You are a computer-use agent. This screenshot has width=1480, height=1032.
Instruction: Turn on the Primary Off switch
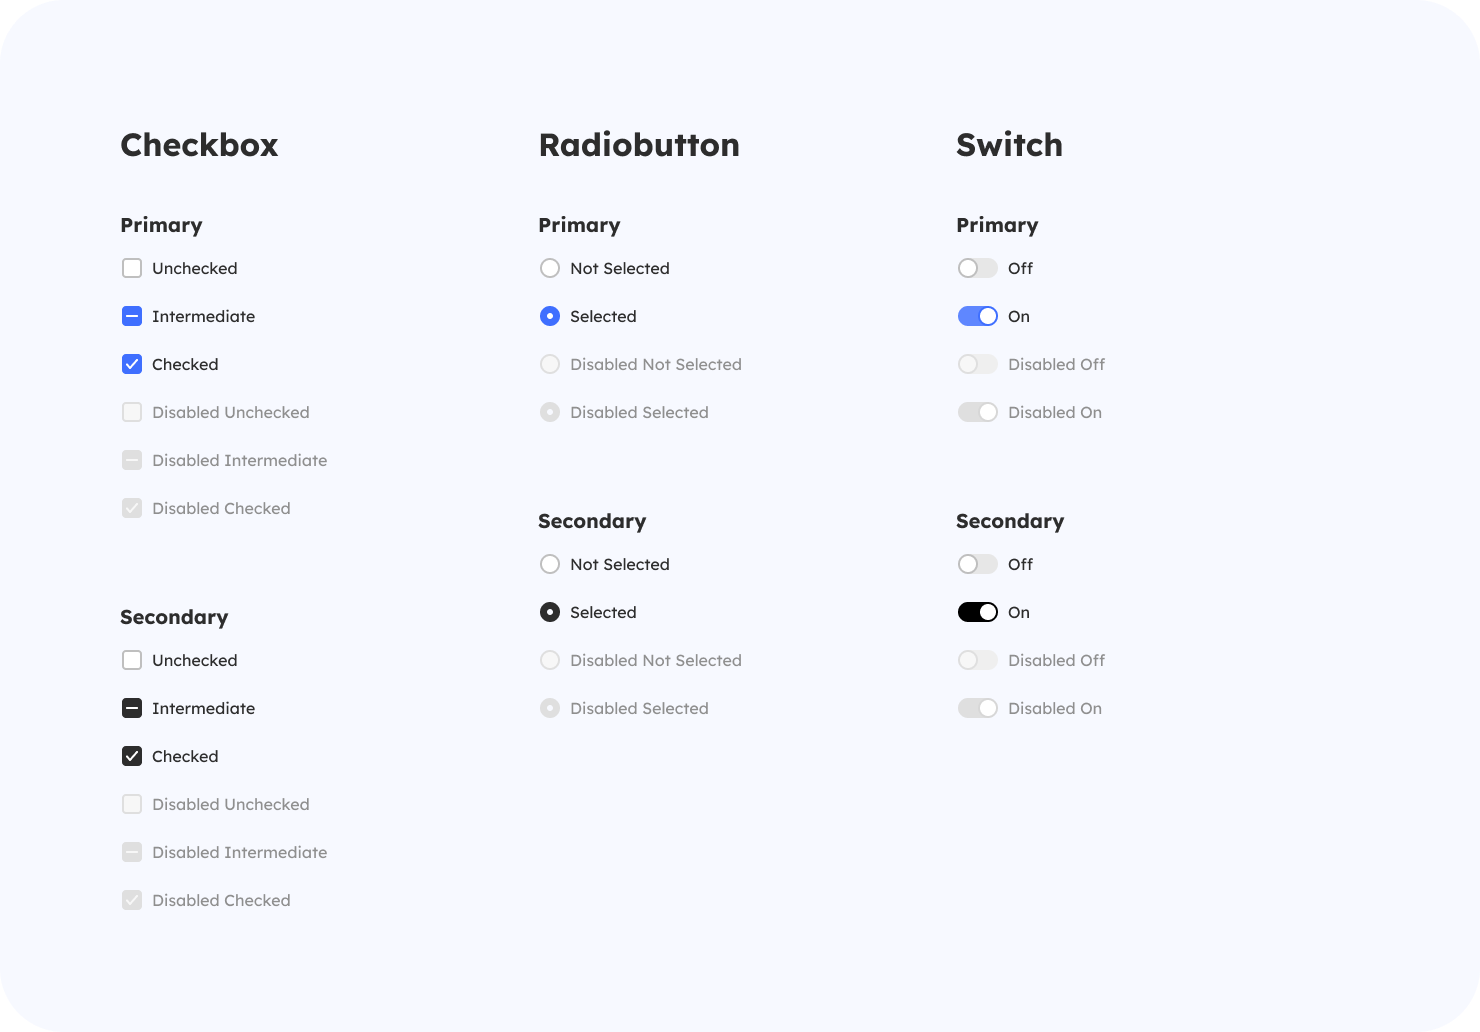[x=977, y=268]
